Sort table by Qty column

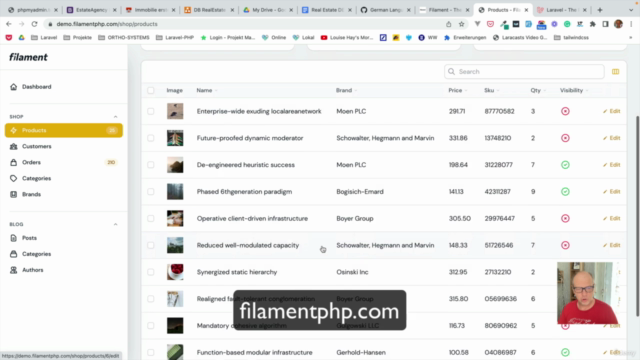[538, 90]
